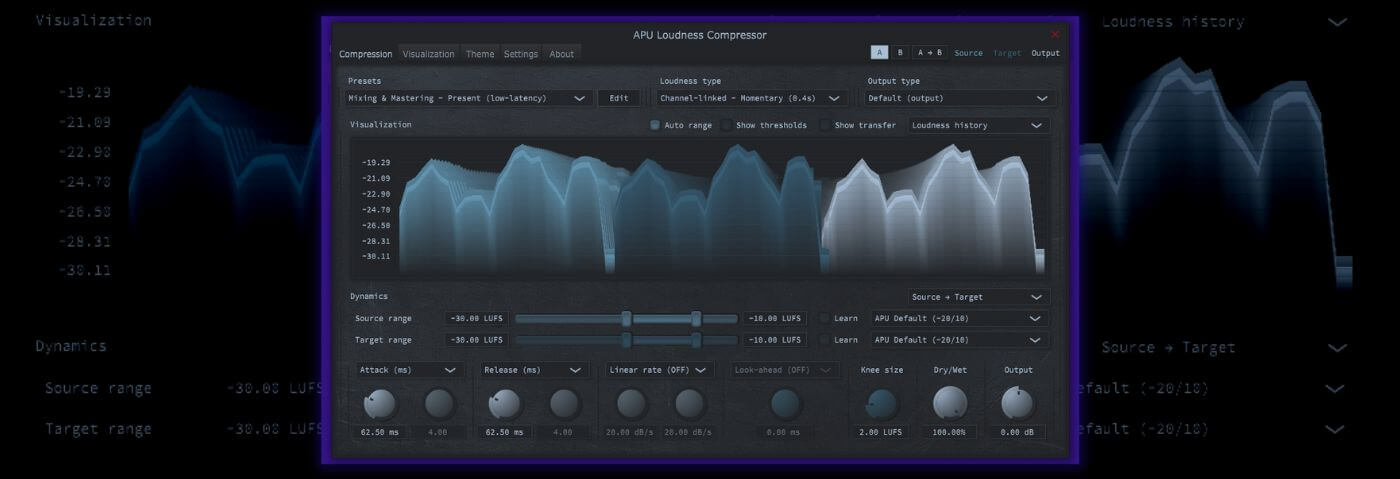Open the Output type dropdown
The height and width of the screenshot is (479, 1400).
coord(958,98)
